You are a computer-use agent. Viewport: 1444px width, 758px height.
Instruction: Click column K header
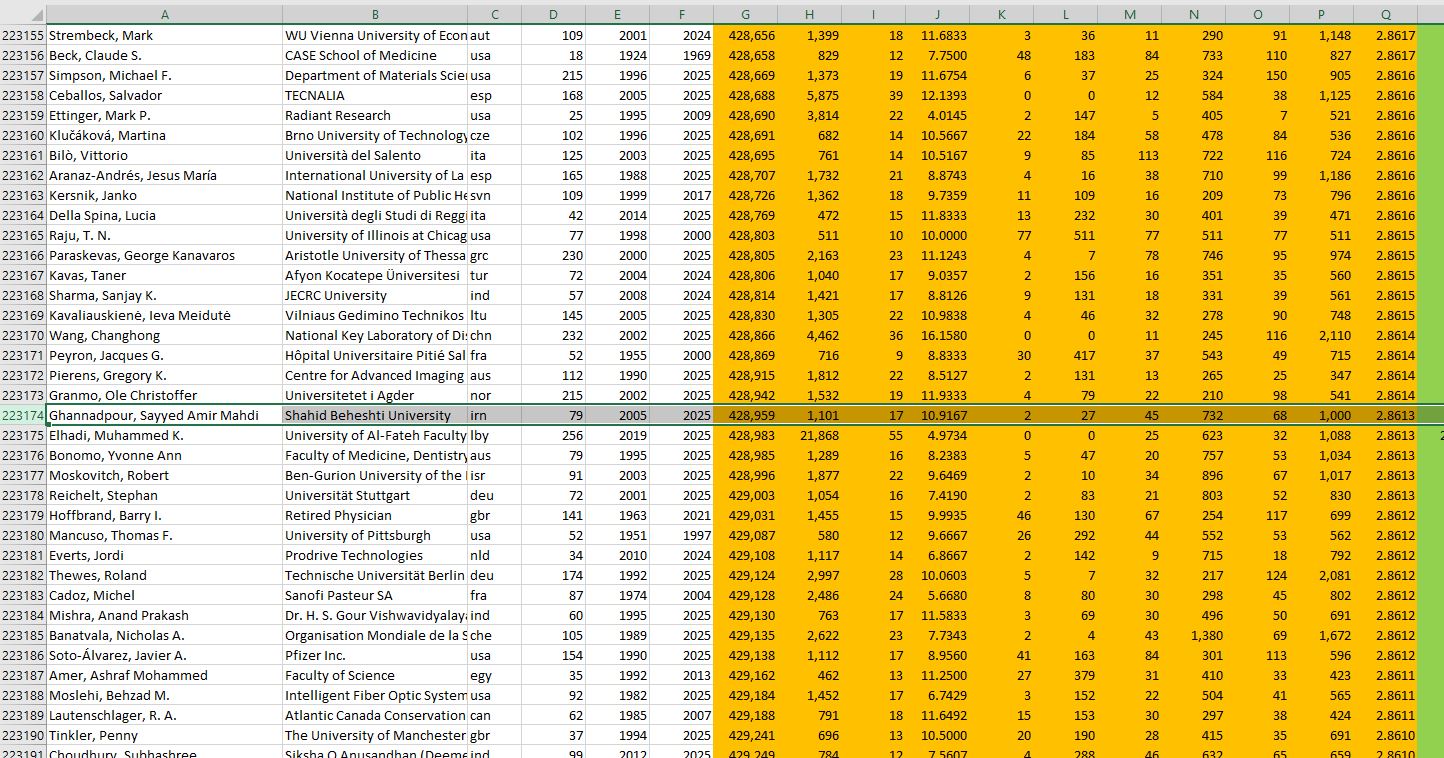(x=1002, y=14)
